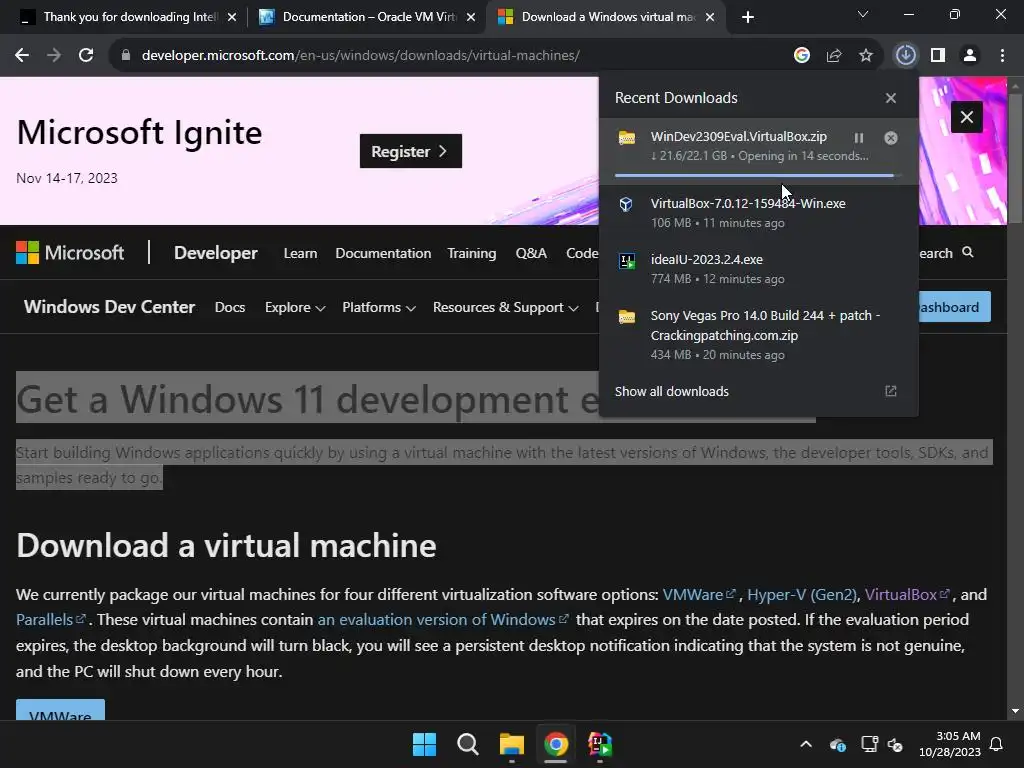Open the ideaIU-2023.2.4.exe download
This screenshot has height=768, width=1024.
tap(758, 269)
